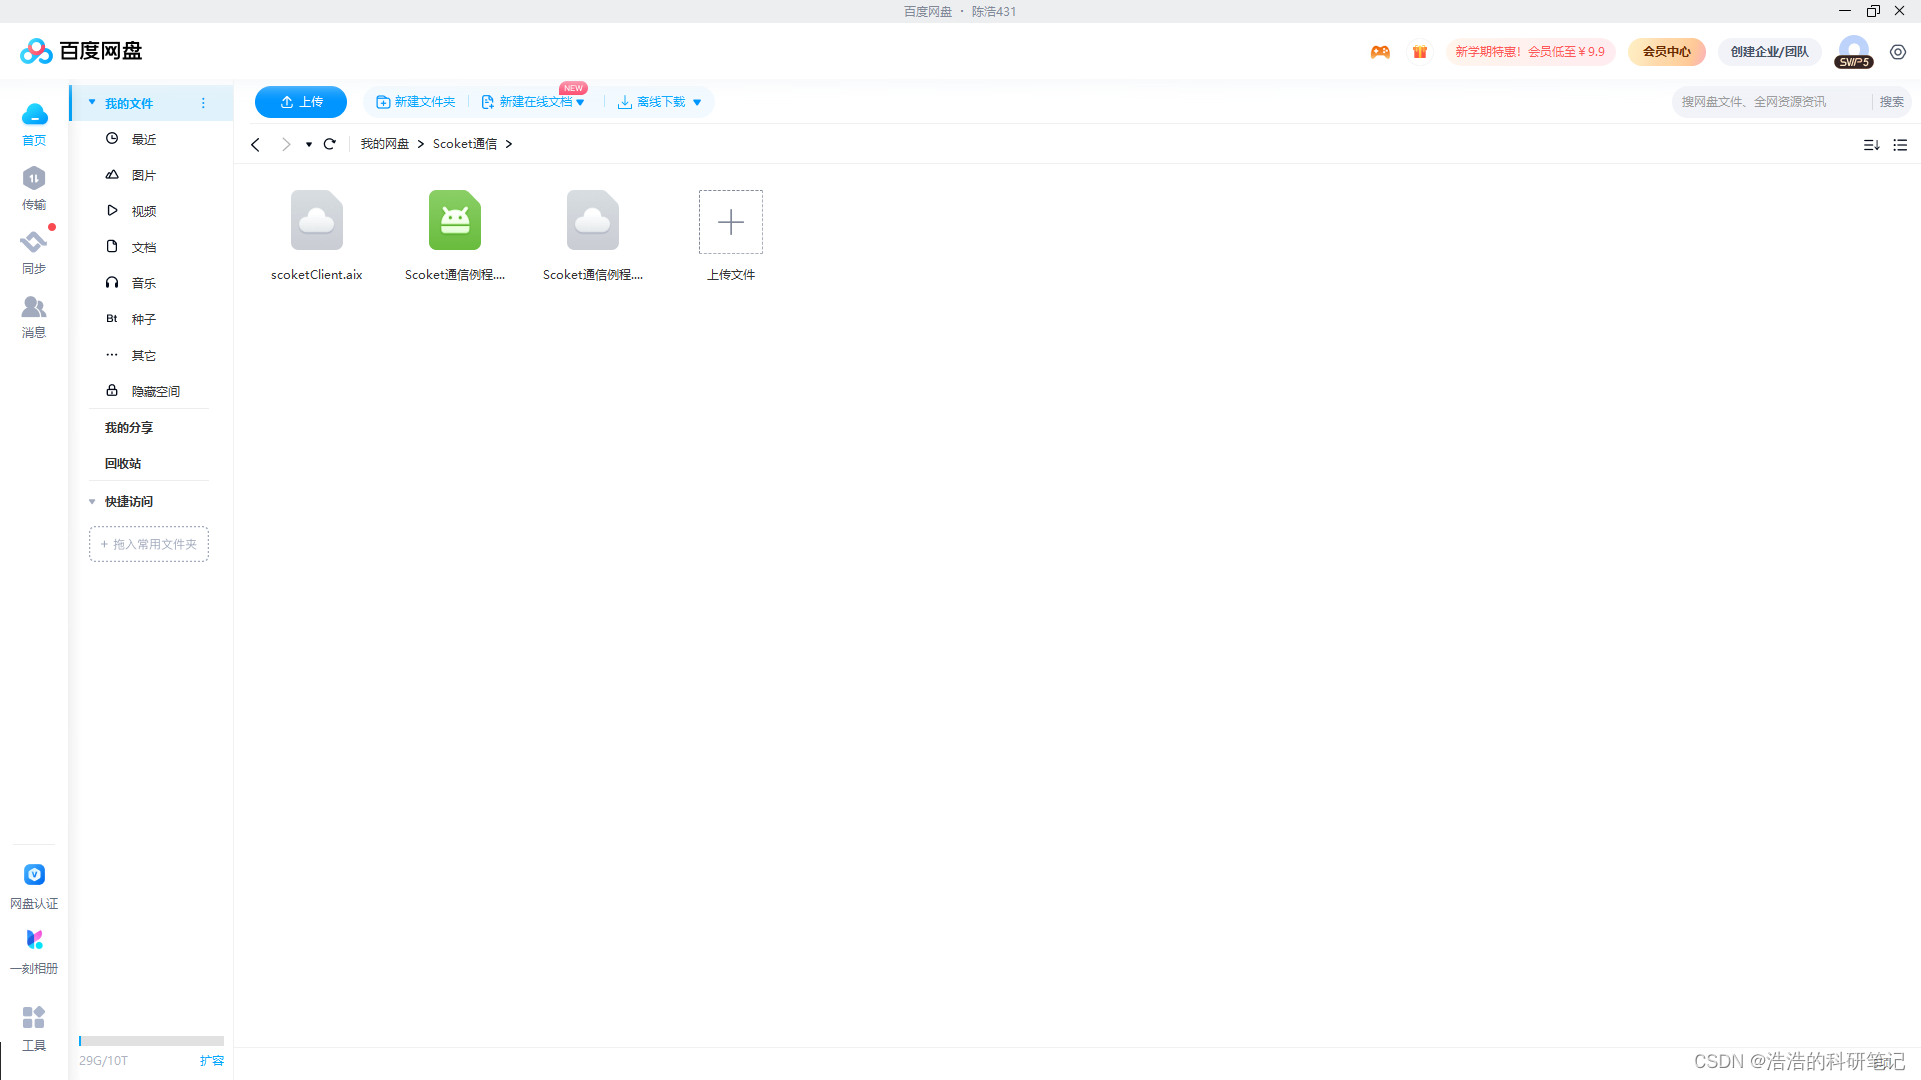1921x1080 pixels.
Task: Click the 上传 (upload) button
Action: tap(300, 101)
